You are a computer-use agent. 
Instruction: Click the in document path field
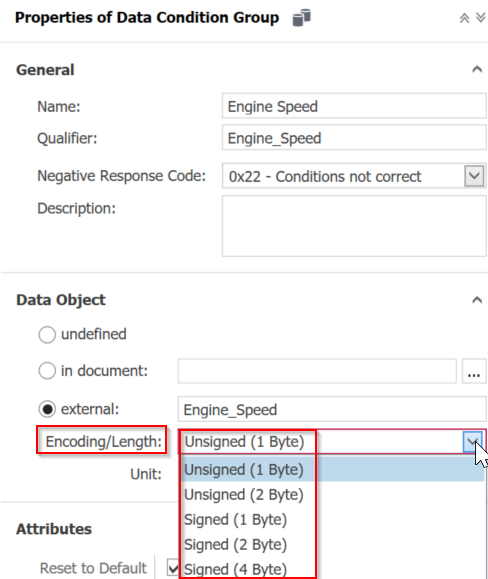tap(317, 371)
